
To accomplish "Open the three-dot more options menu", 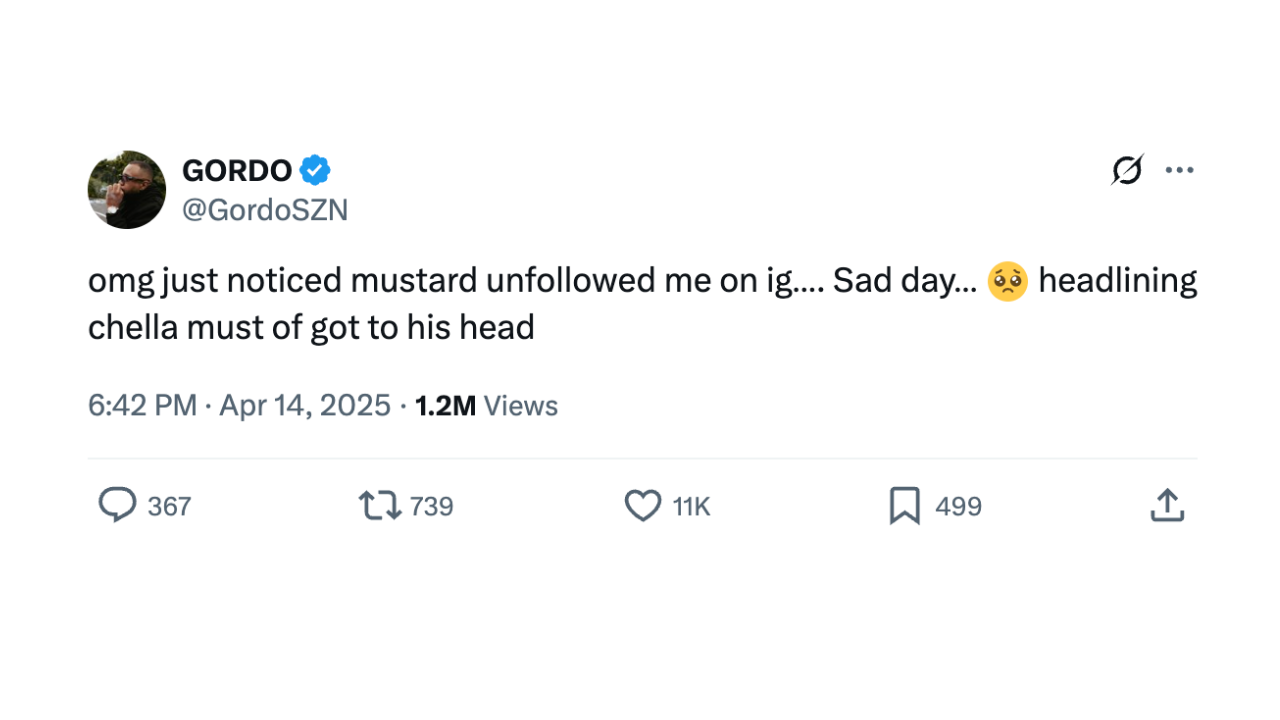I will click(x=1180, y=170).
